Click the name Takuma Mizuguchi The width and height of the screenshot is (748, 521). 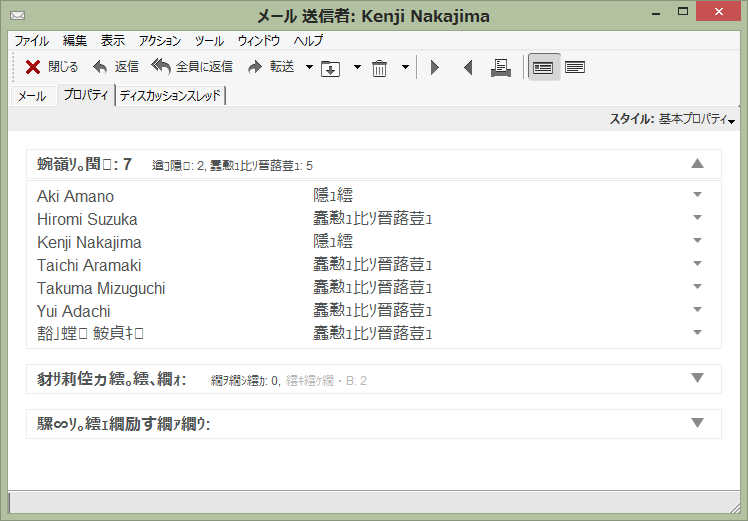(x=101, y=288)
